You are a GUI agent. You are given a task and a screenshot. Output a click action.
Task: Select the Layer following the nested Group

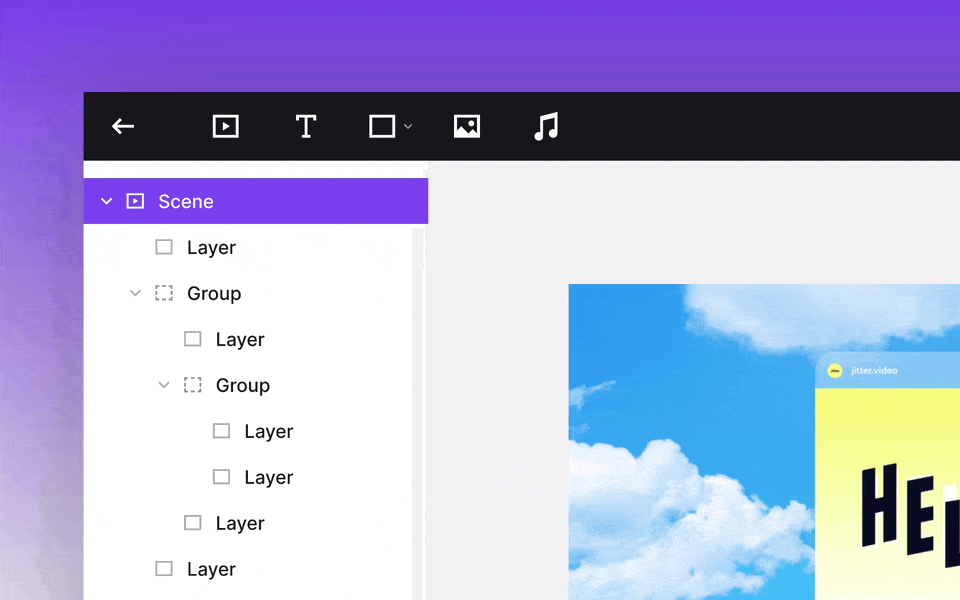click(x=240, y=523)
